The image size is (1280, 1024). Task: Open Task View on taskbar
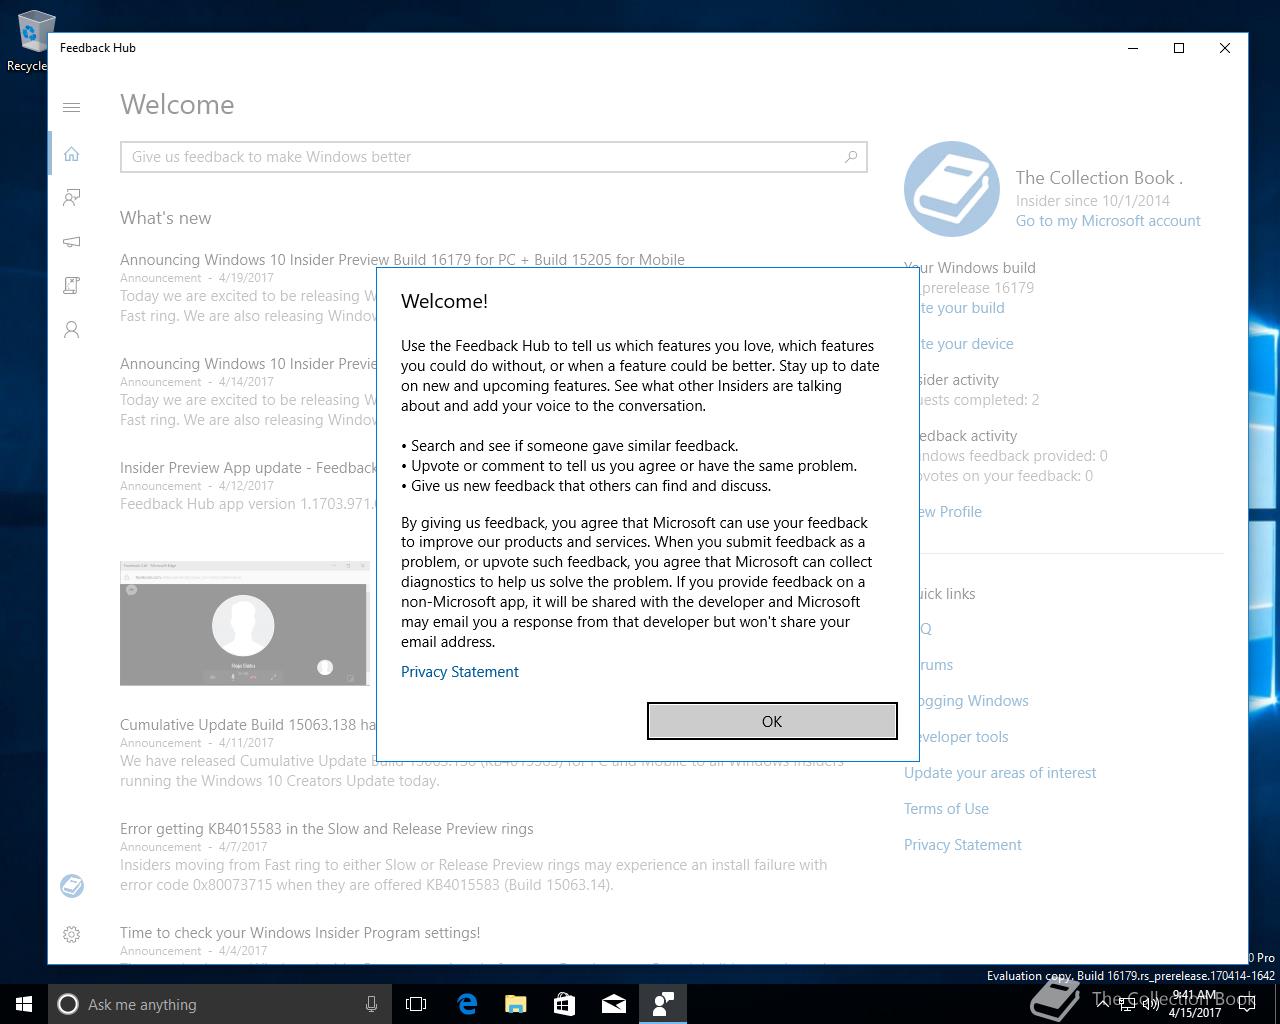416,1004
